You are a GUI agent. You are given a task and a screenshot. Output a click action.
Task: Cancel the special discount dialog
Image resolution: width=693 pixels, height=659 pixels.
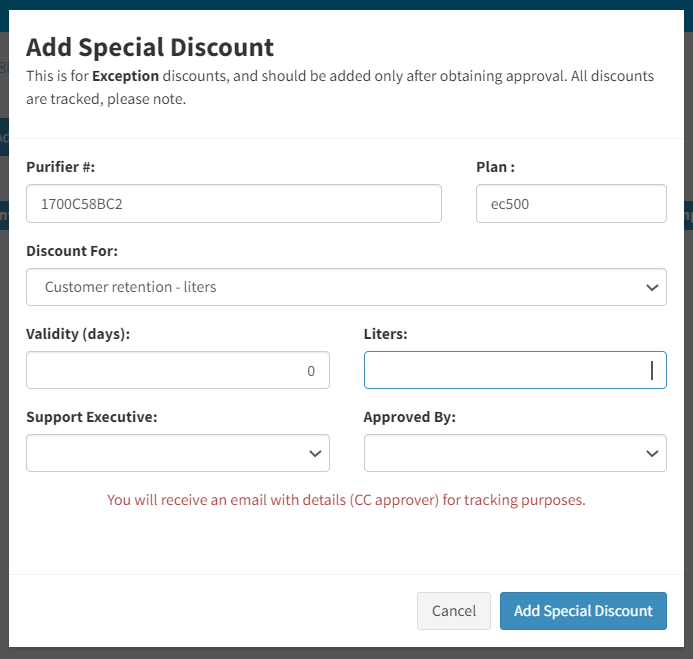pos(453,611)
